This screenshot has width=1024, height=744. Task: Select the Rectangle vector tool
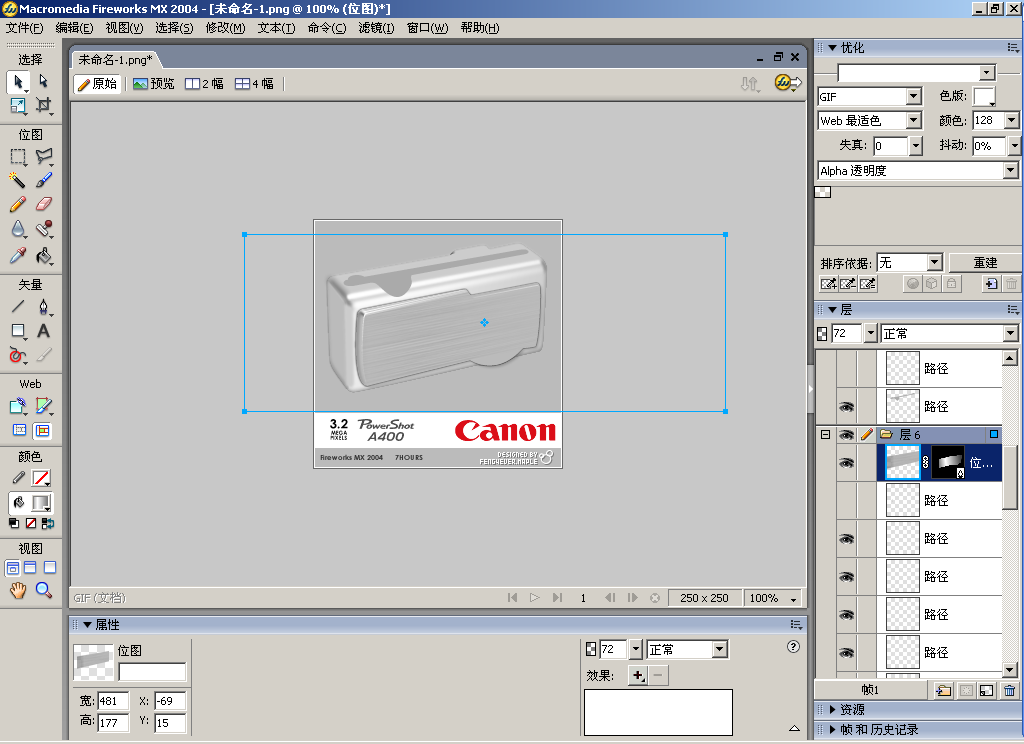(x=18, y=331)
